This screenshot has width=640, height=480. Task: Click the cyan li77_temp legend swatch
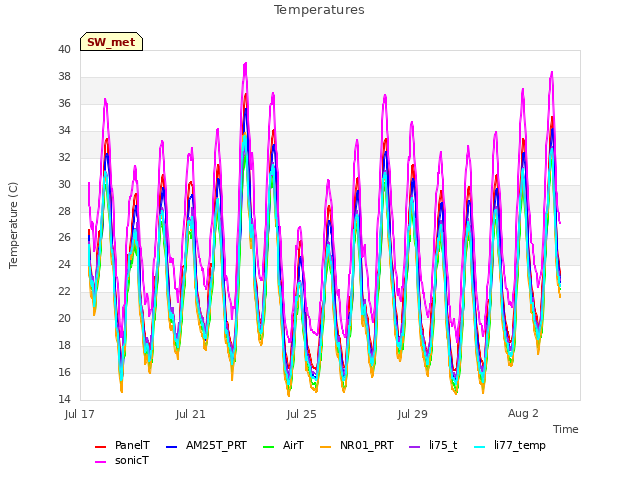point(480,447)
